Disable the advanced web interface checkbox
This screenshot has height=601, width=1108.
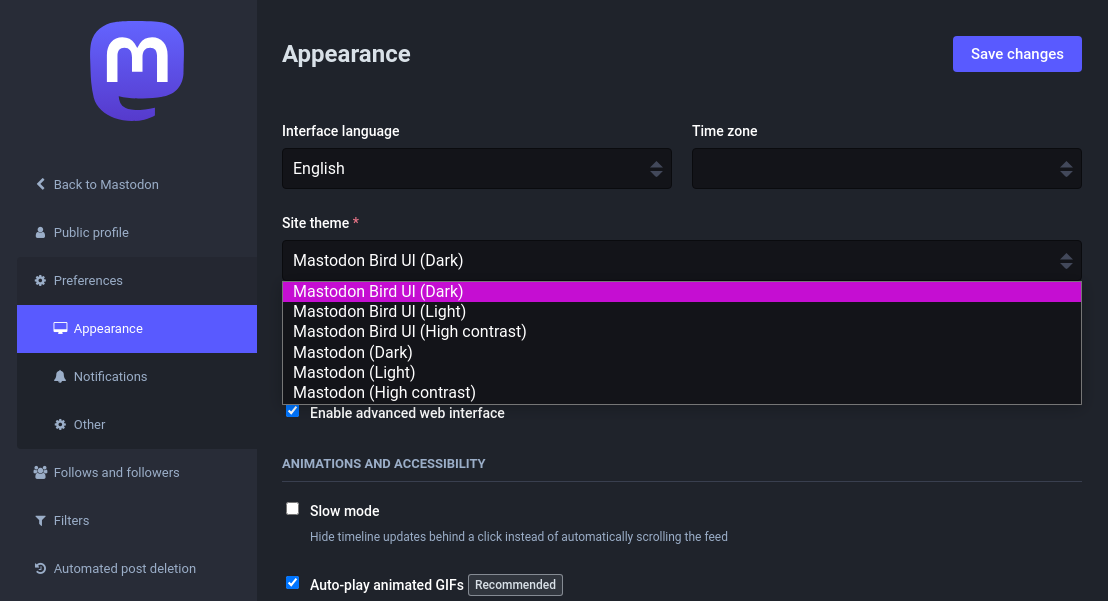[x=293, y=411]
